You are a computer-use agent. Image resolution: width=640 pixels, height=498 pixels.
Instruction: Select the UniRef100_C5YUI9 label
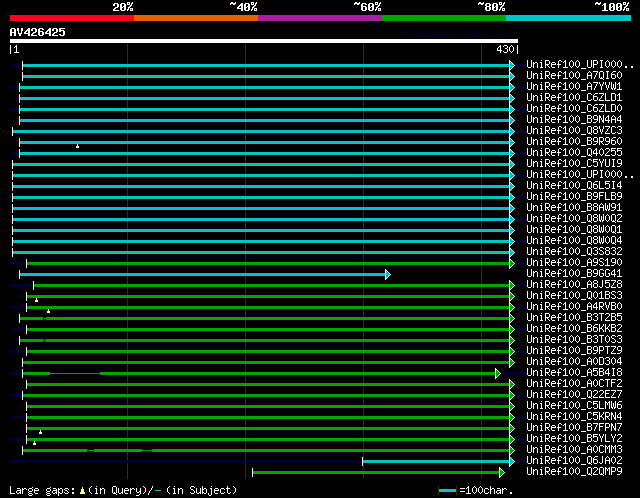[574, 164]
